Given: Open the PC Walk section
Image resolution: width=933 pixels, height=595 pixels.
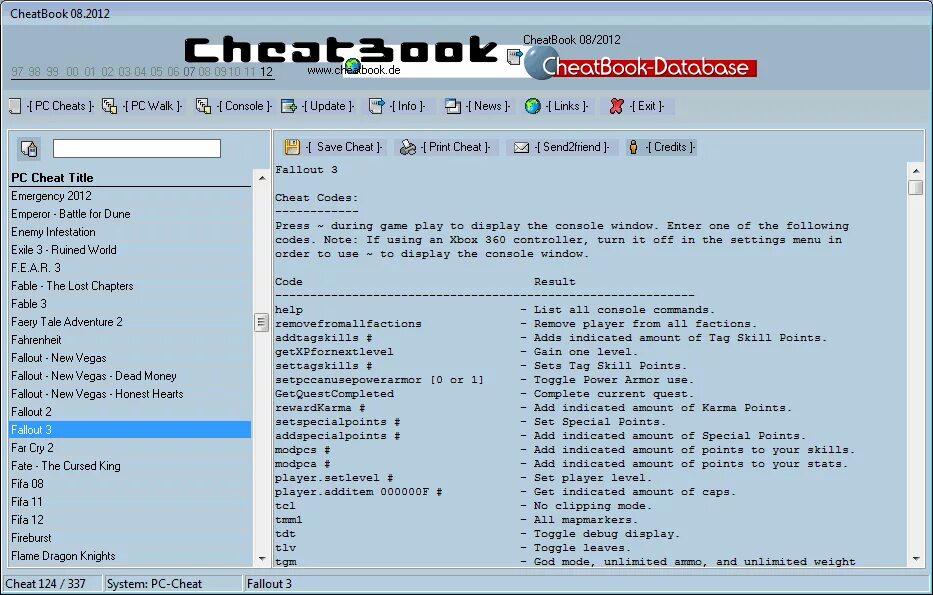Looking at the screenshot, I should pos(152,106).
